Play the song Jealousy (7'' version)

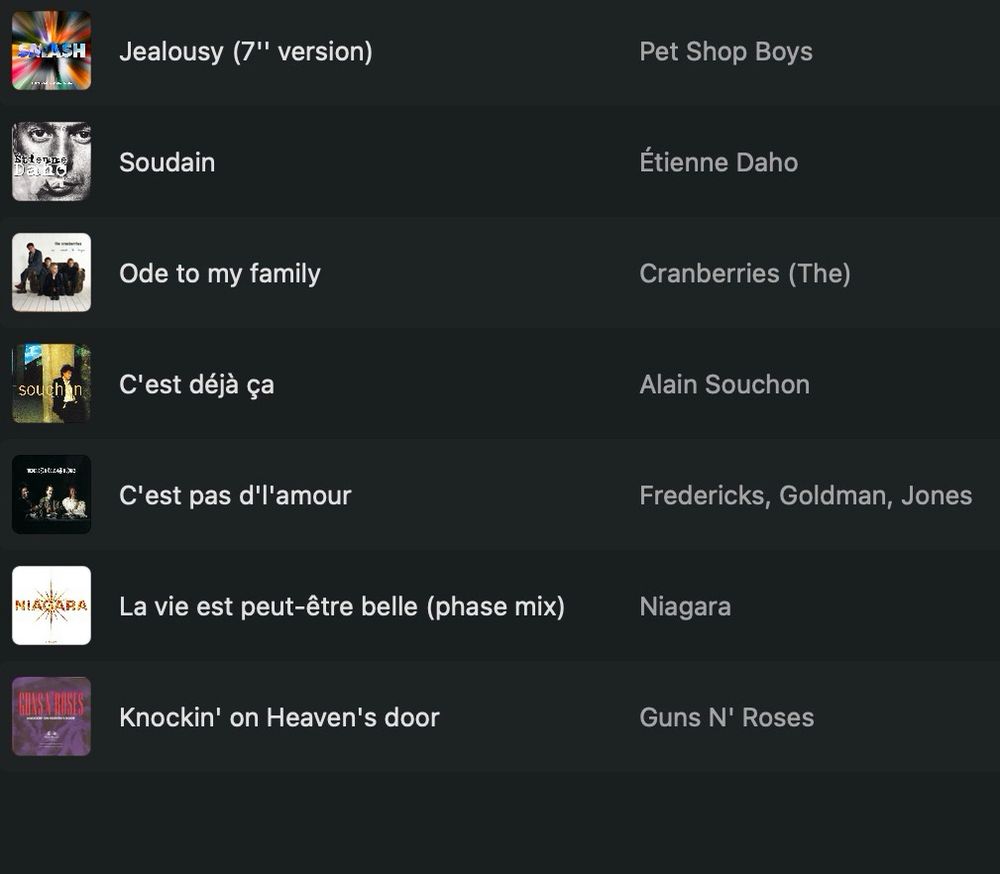(x=246, y=52)
